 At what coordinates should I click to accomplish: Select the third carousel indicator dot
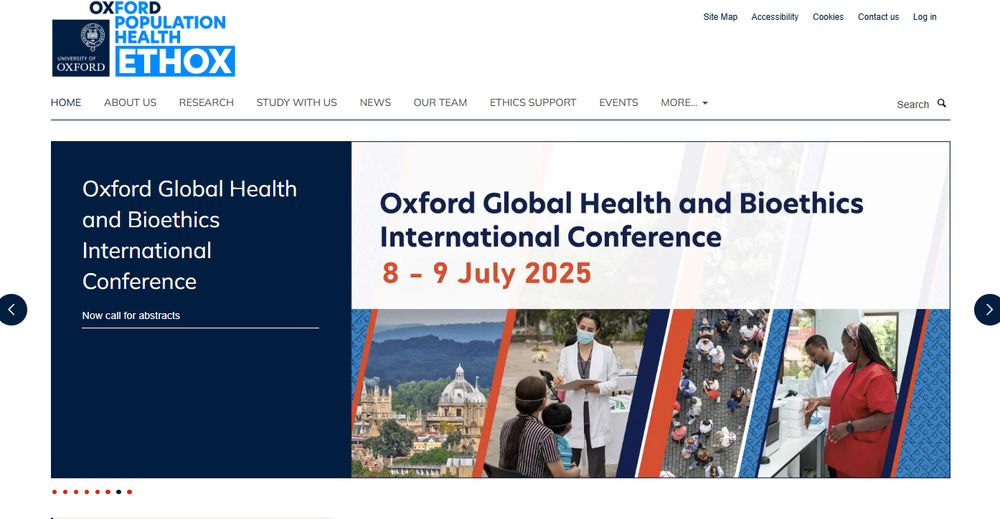[76, 492]
